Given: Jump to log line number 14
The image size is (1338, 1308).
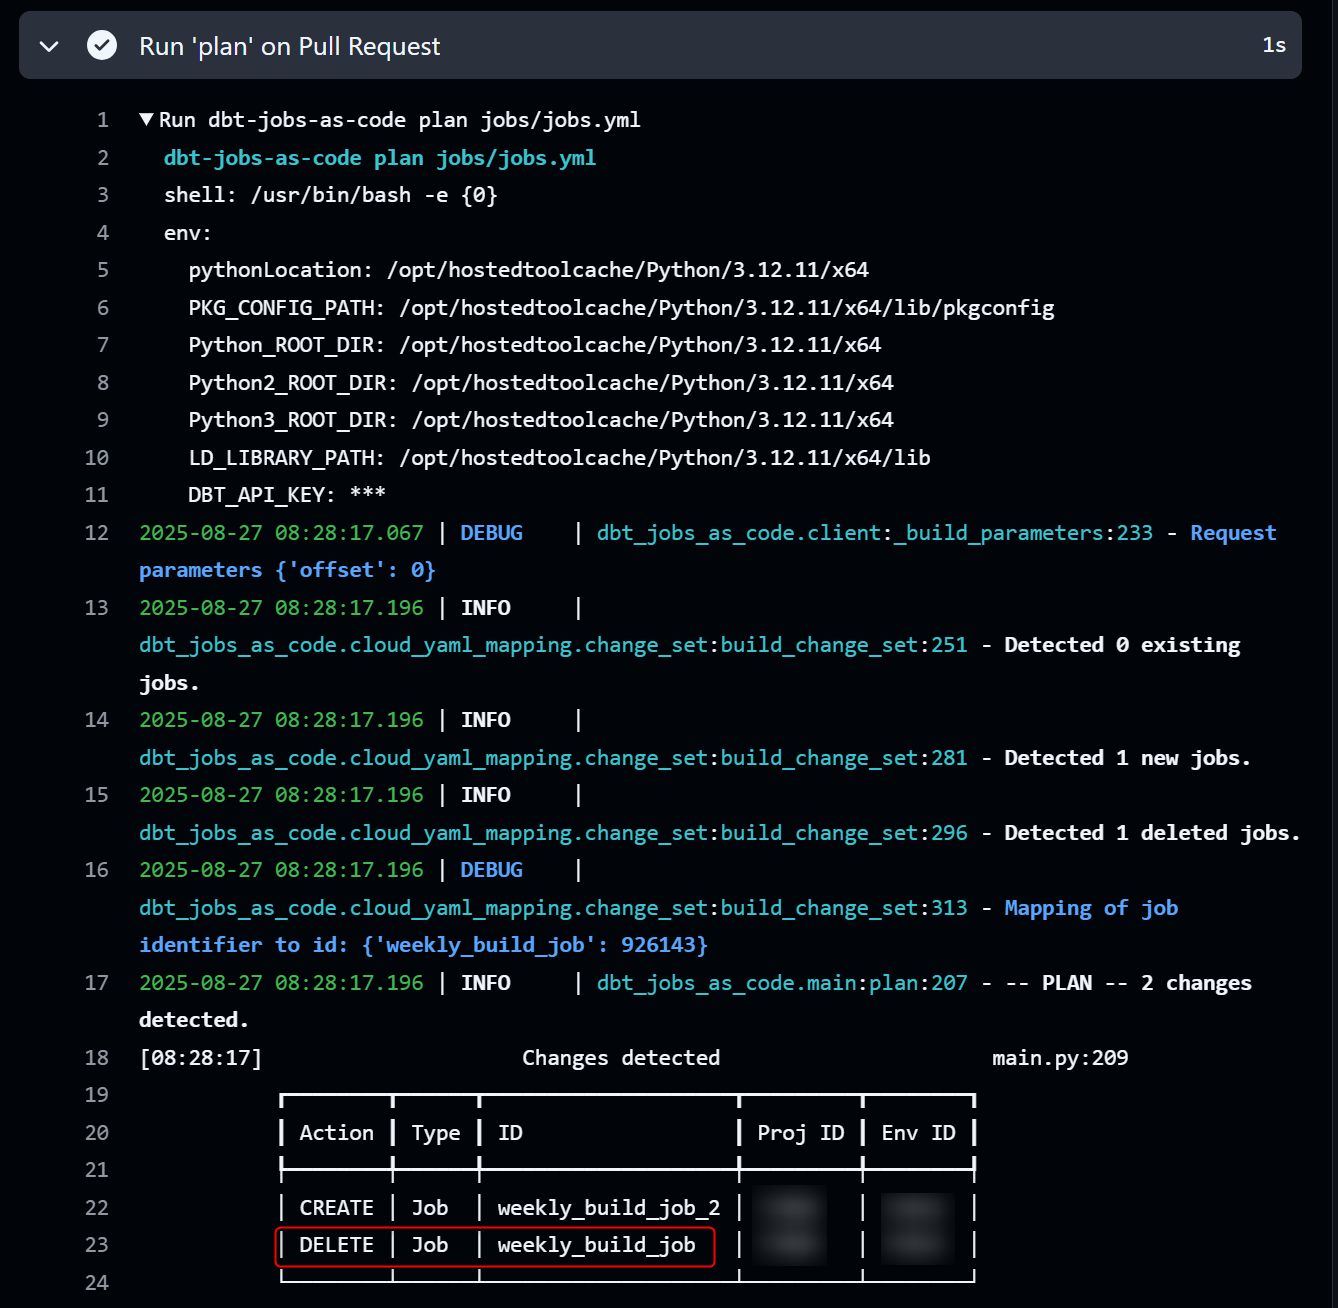Looking at the screenshot, I should click(x=97, y=720).
